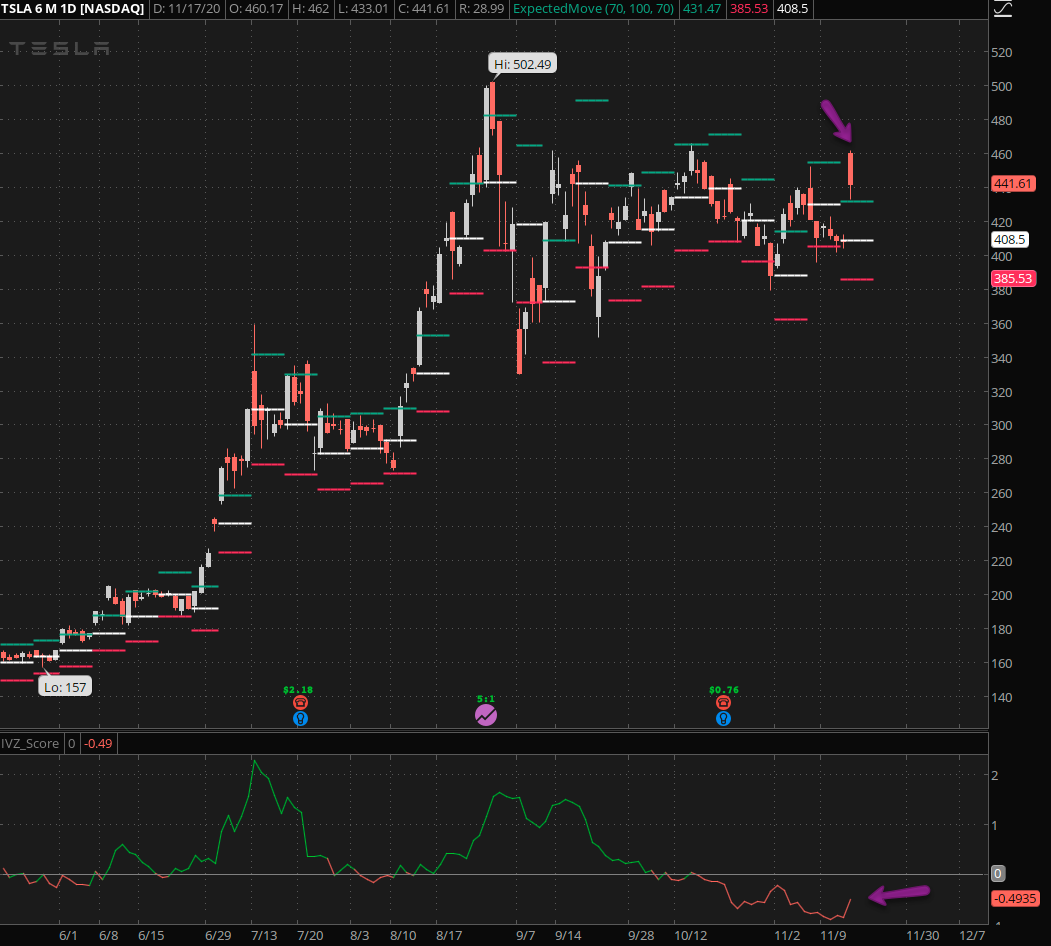This screenshot has width=1051, height=946.
Task: Click the 360 level on price axis
Action: [1001, 324]
